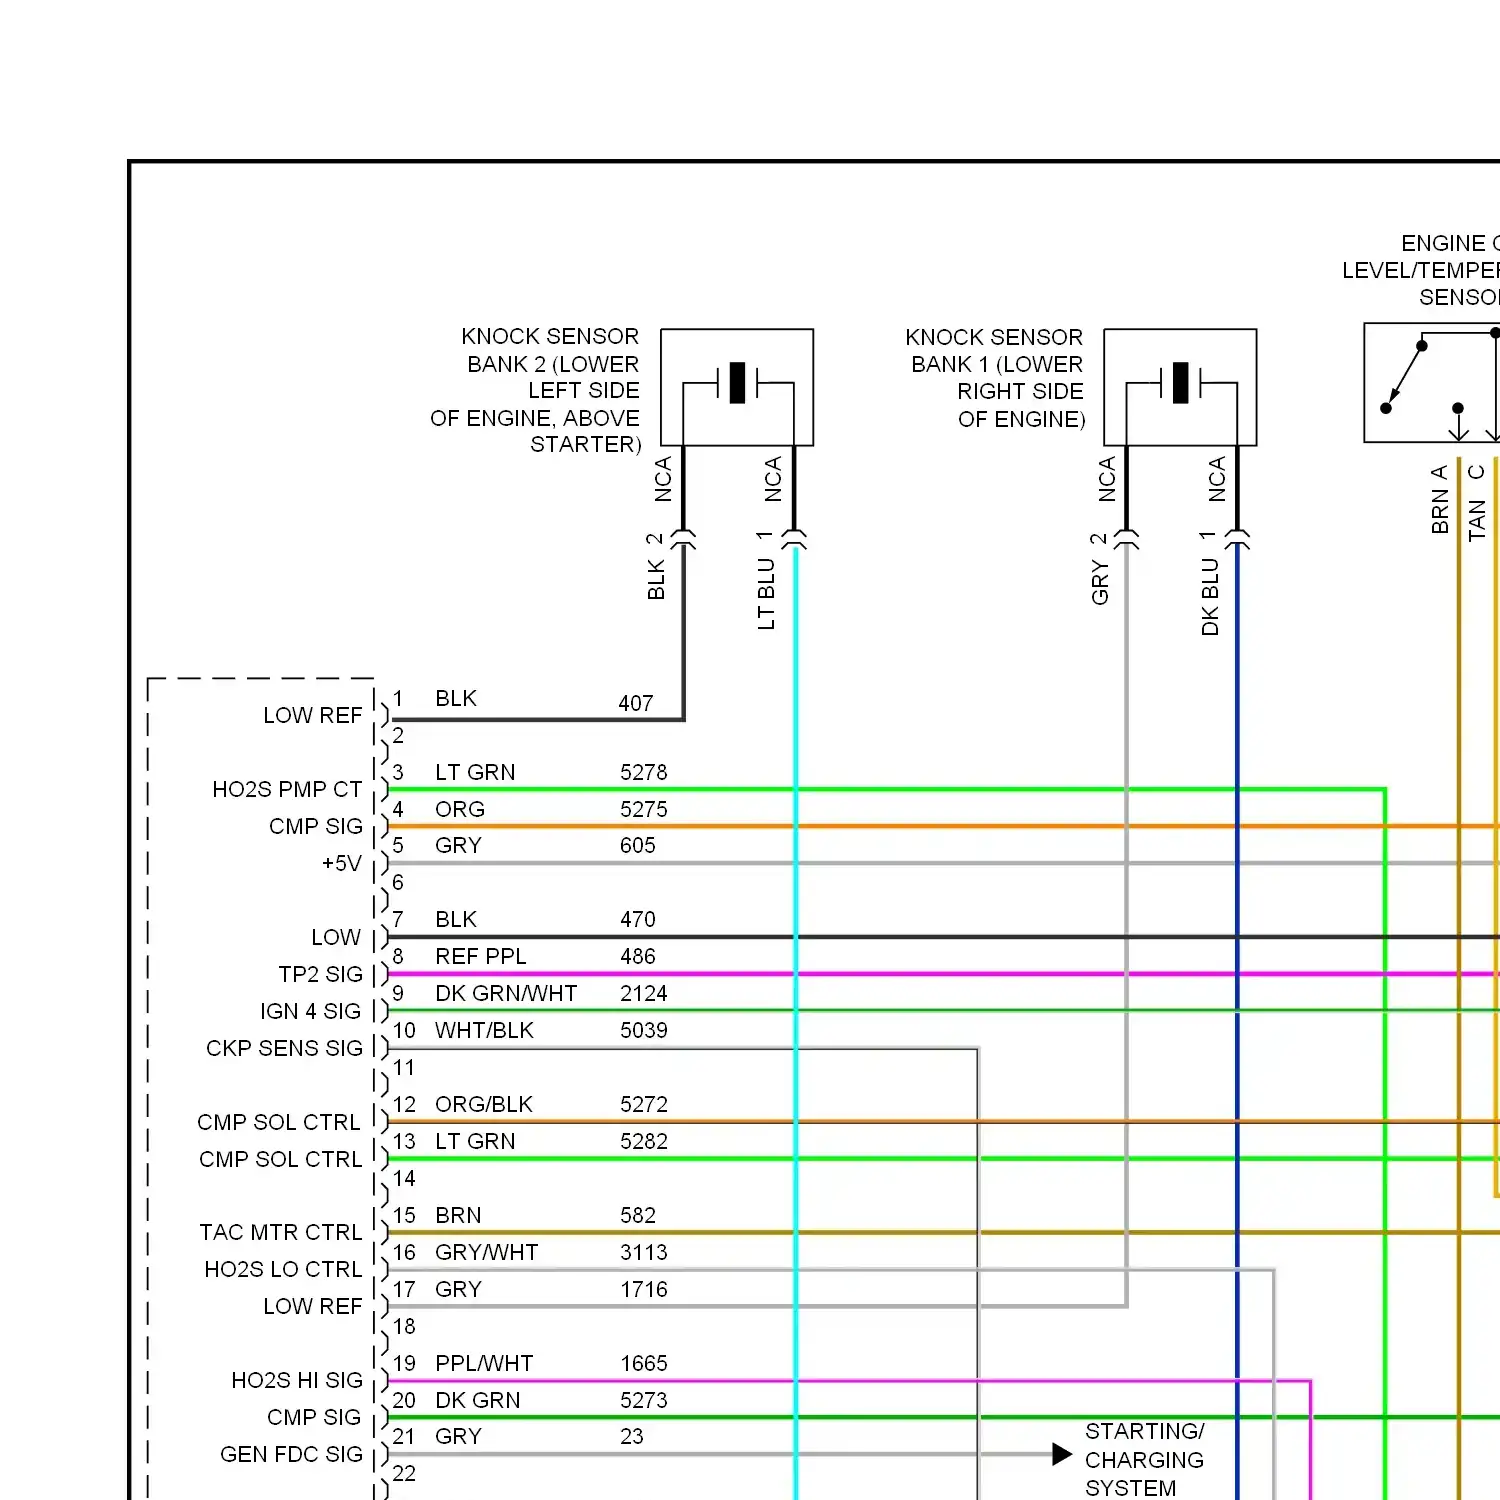Click the 'HO2S HI SIG' pin label
The image size is (1500, 1500).
pos(297,1381)
